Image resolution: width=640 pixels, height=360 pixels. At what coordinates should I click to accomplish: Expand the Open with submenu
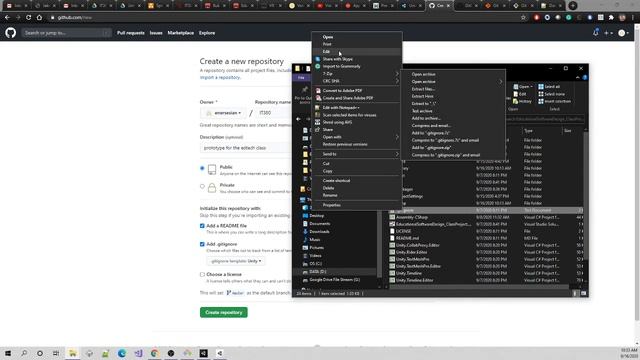(x=357, y=137)
